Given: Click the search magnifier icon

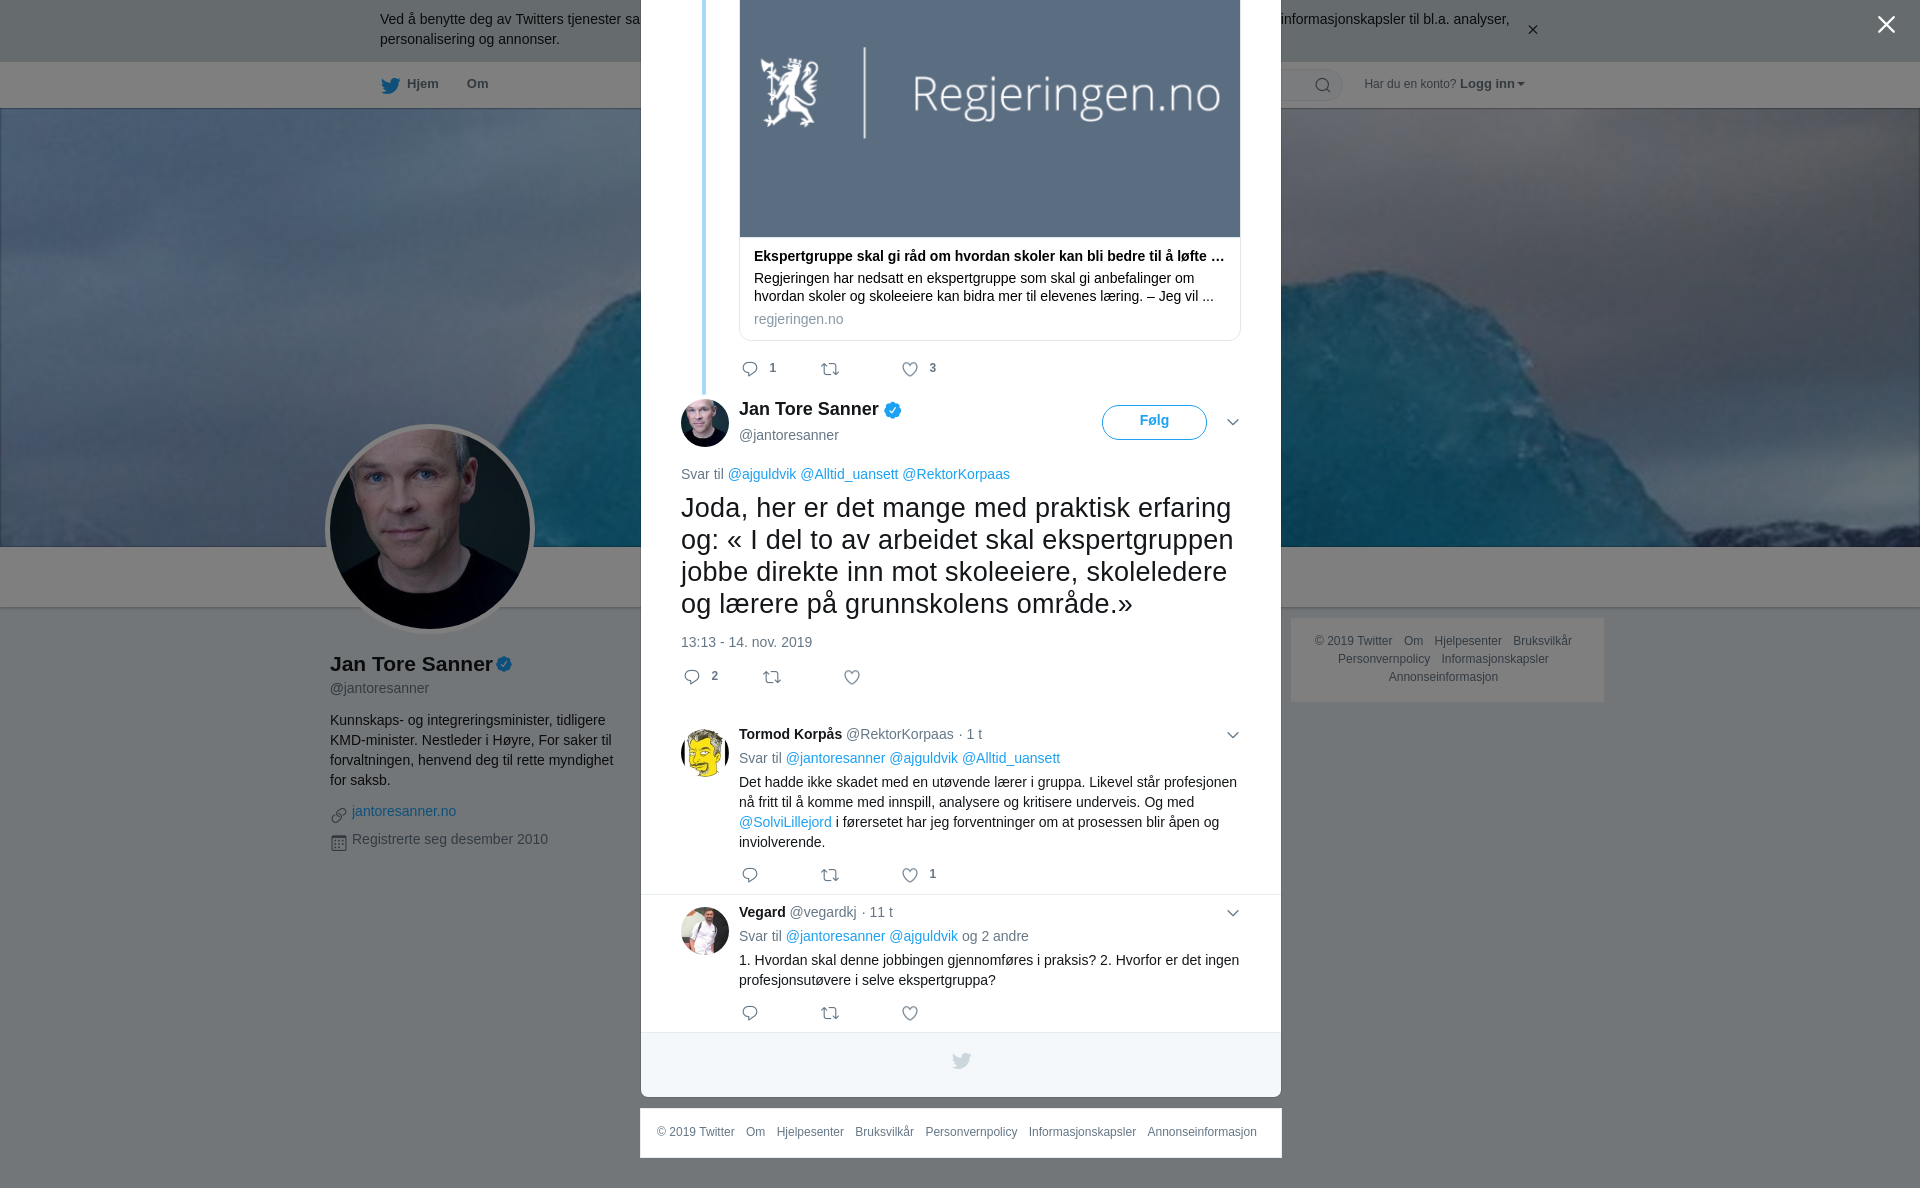Looking at the screenshot, I should coord(1323,86).
